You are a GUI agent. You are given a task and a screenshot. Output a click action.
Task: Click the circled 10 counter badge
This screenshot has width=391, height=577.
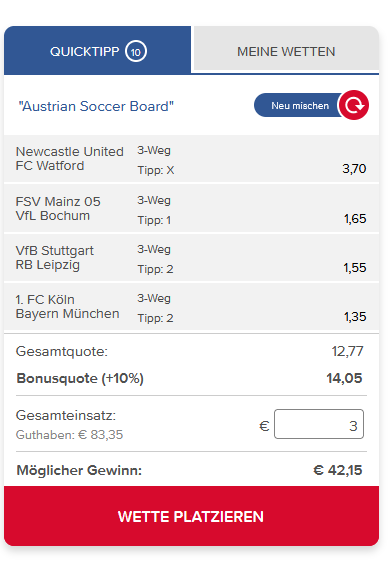pyautogui.click(x=136, y=52)
